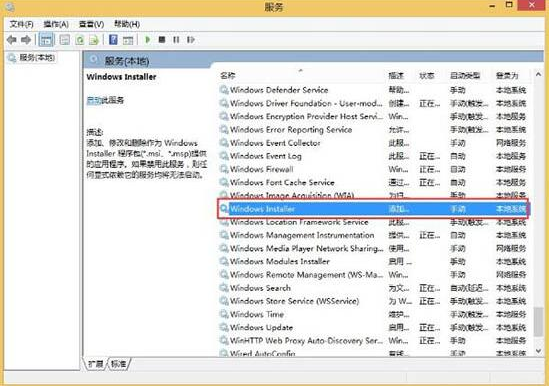549x386 pixels.
Task: Click the Forward arrow toolbar icon
Action: (x=26, y=40)
